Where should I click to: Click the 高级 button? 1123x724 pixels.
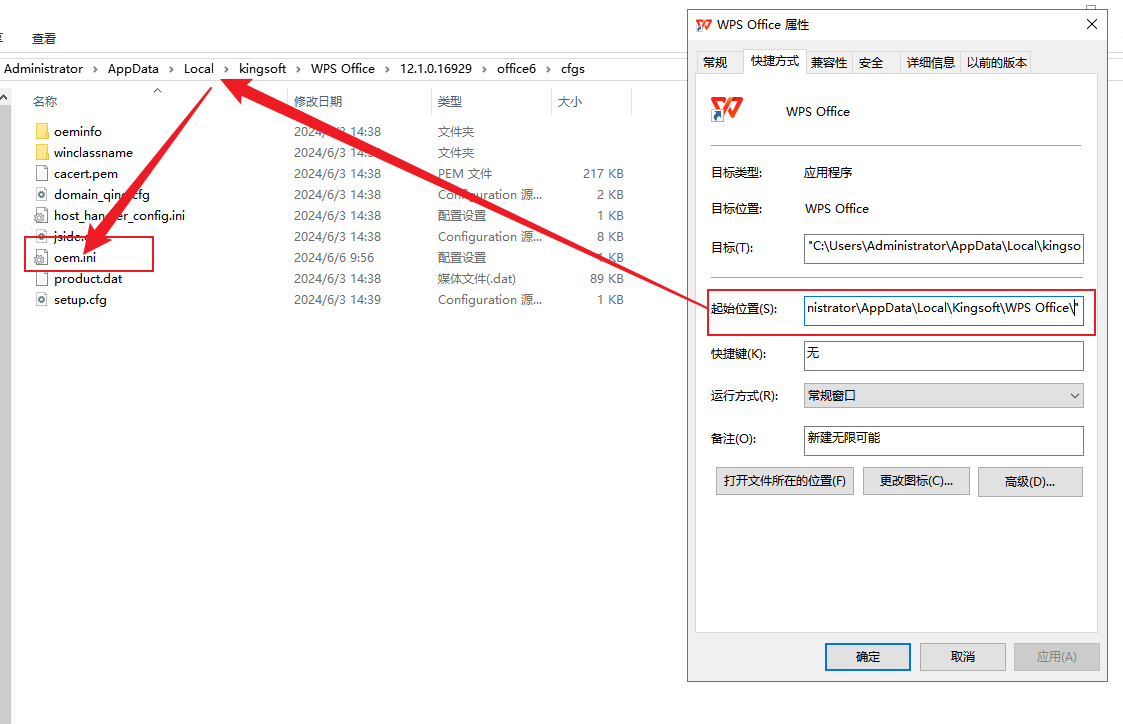1029,481
